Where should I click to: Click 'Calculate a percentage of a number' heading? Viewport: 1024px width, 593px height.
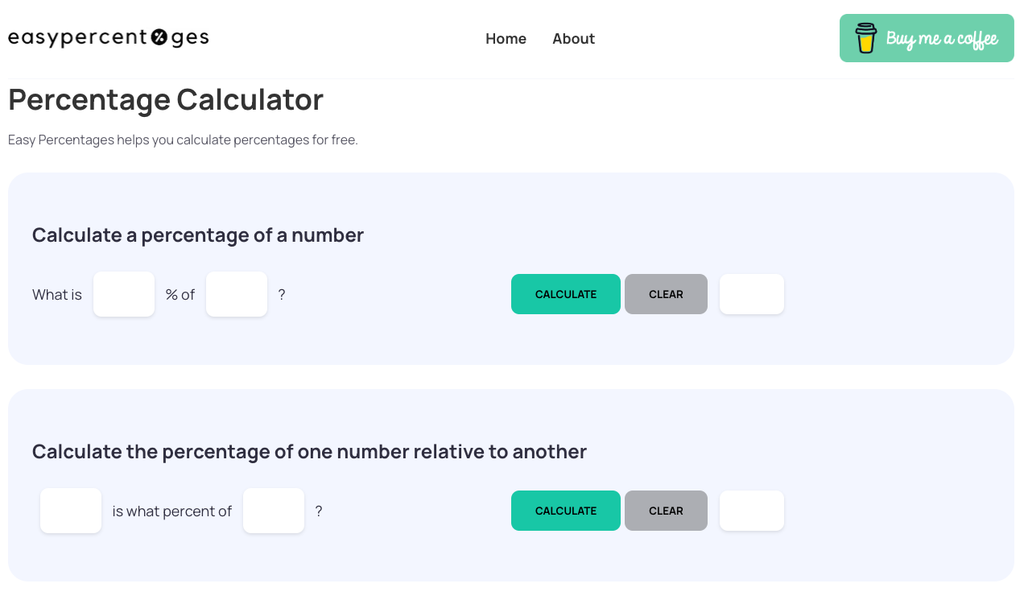coord(198,235)
